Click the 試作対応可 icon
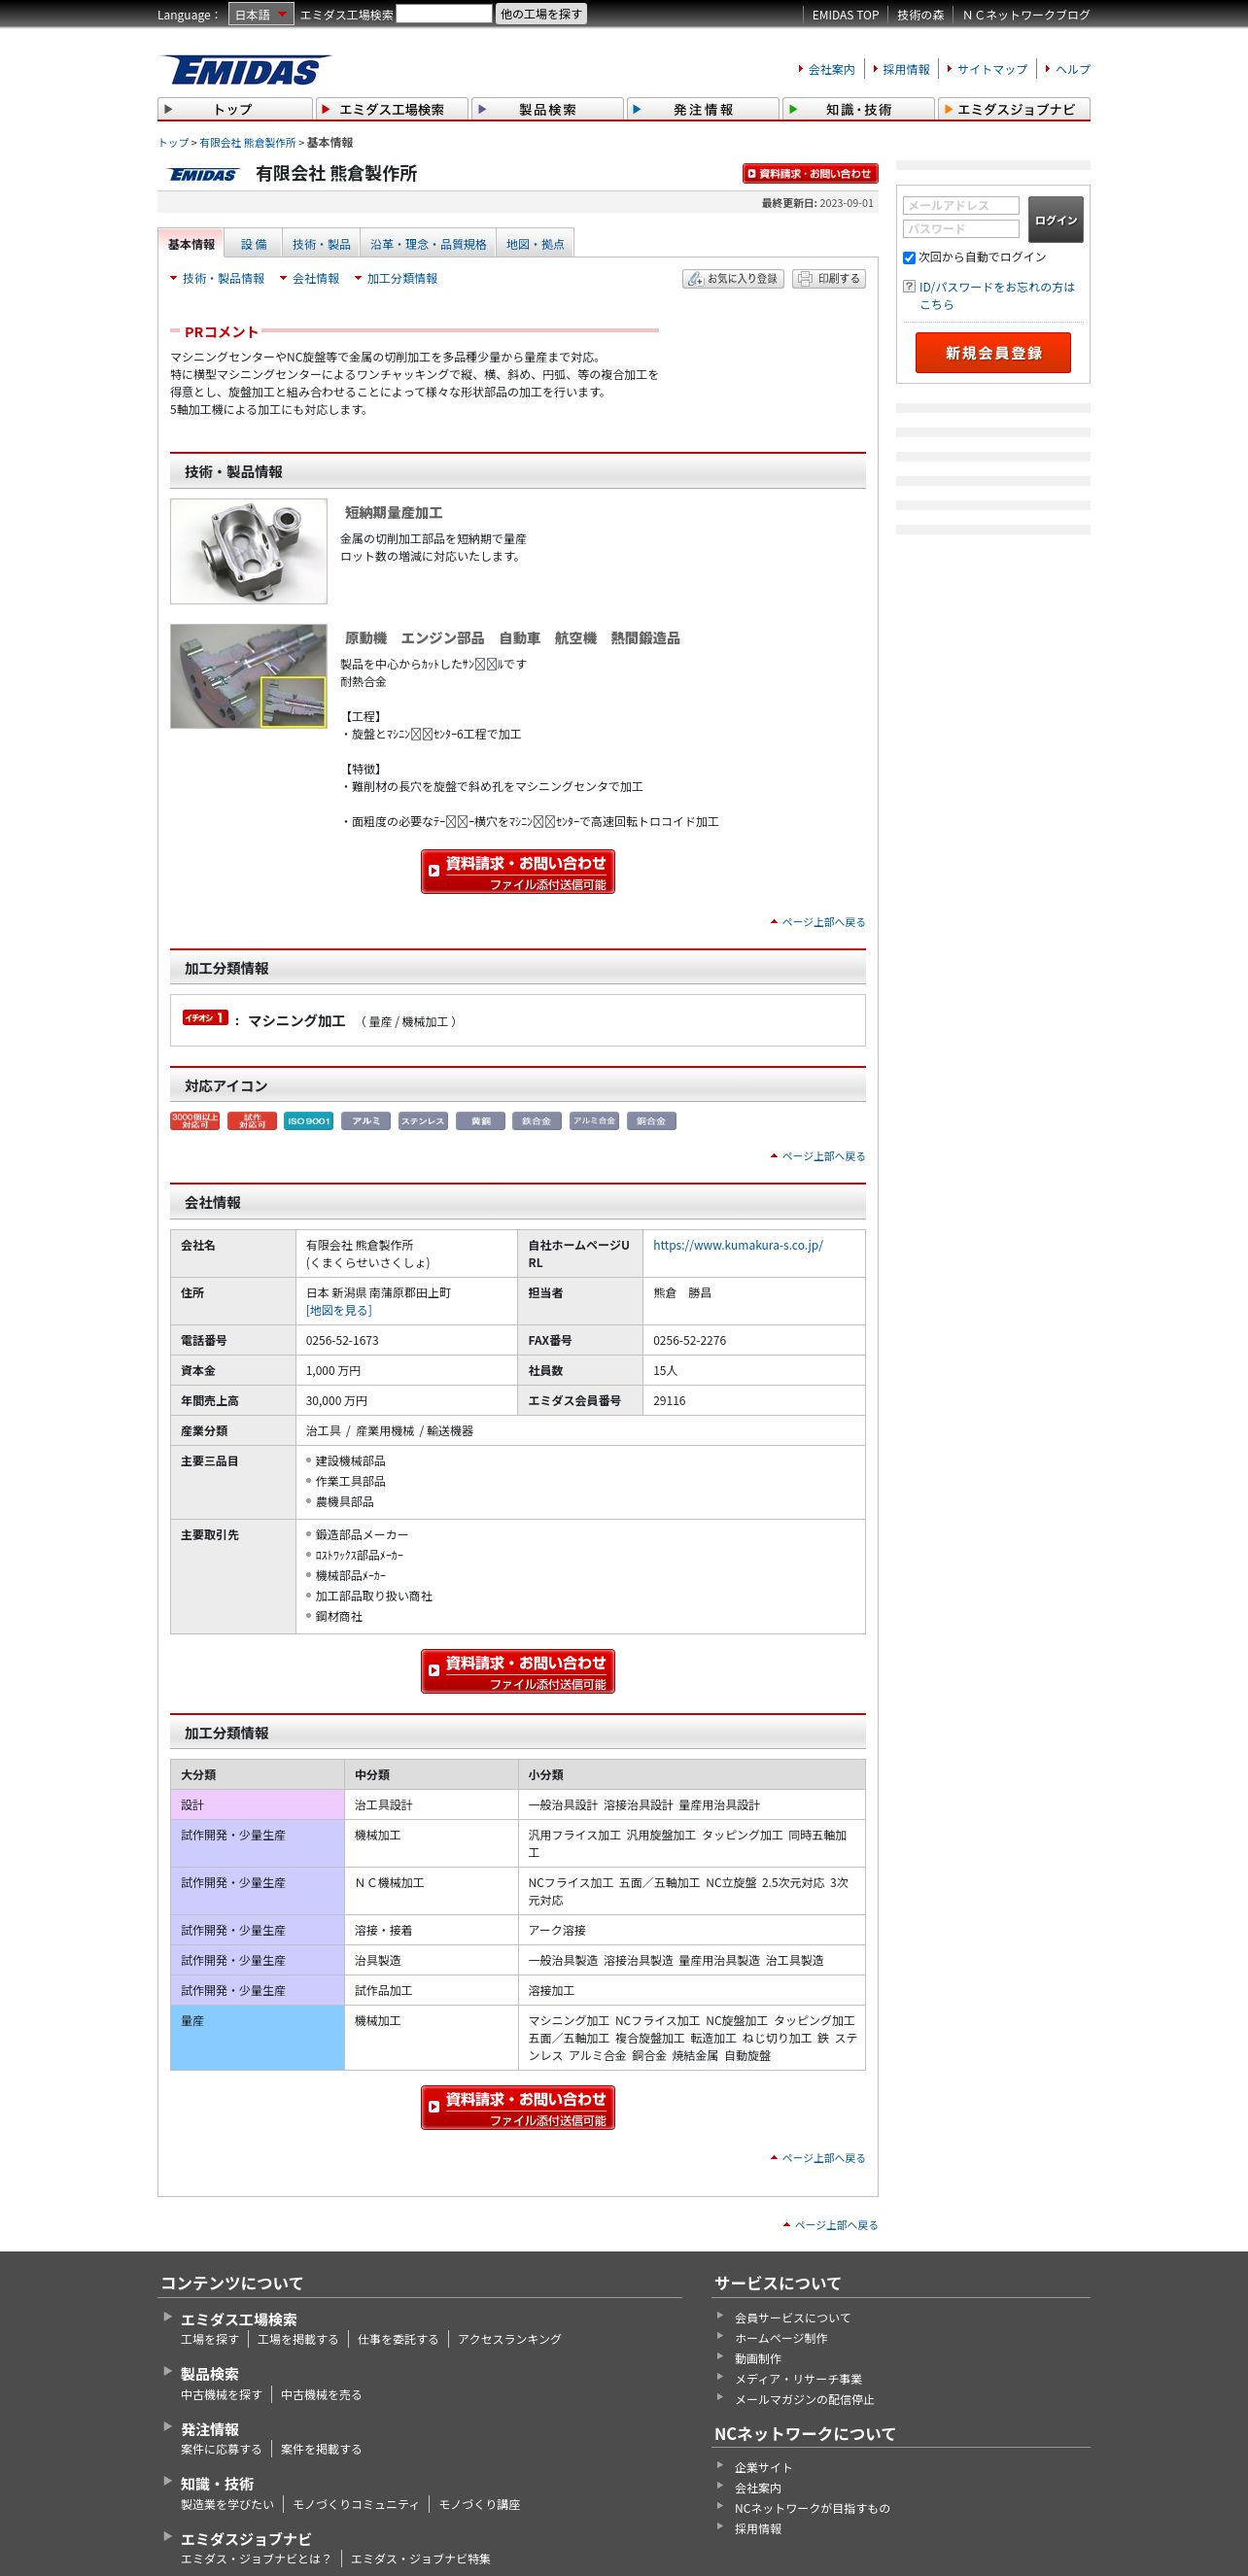1248x2576 pixels. [252, 1121]
